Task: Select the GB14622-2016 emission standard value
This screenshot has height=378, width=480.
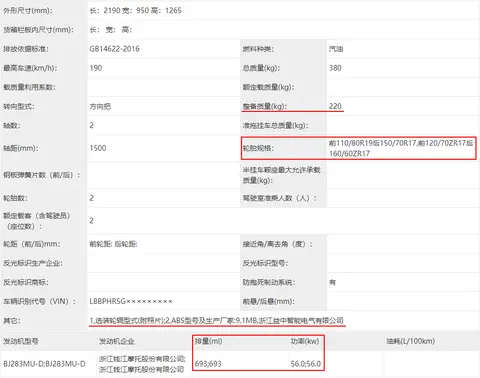Action: 114,49
